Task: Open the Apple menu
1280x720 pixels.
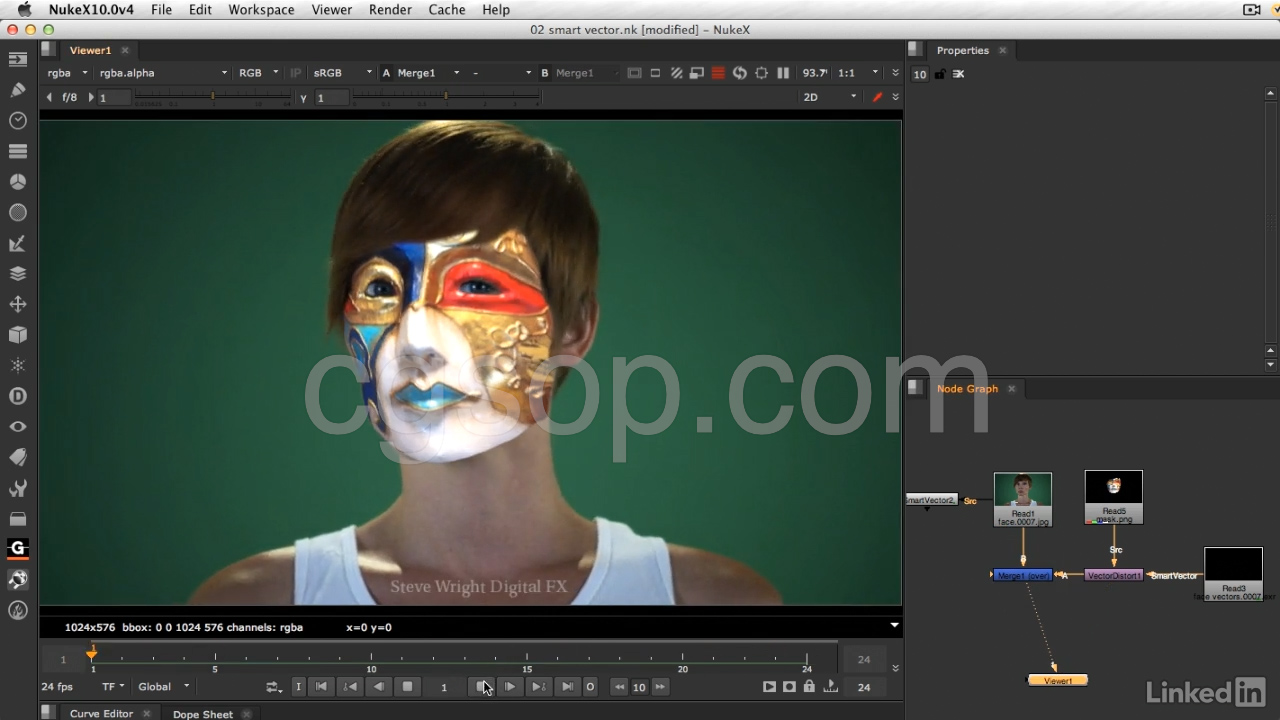Action: click(x=24, y=10)
